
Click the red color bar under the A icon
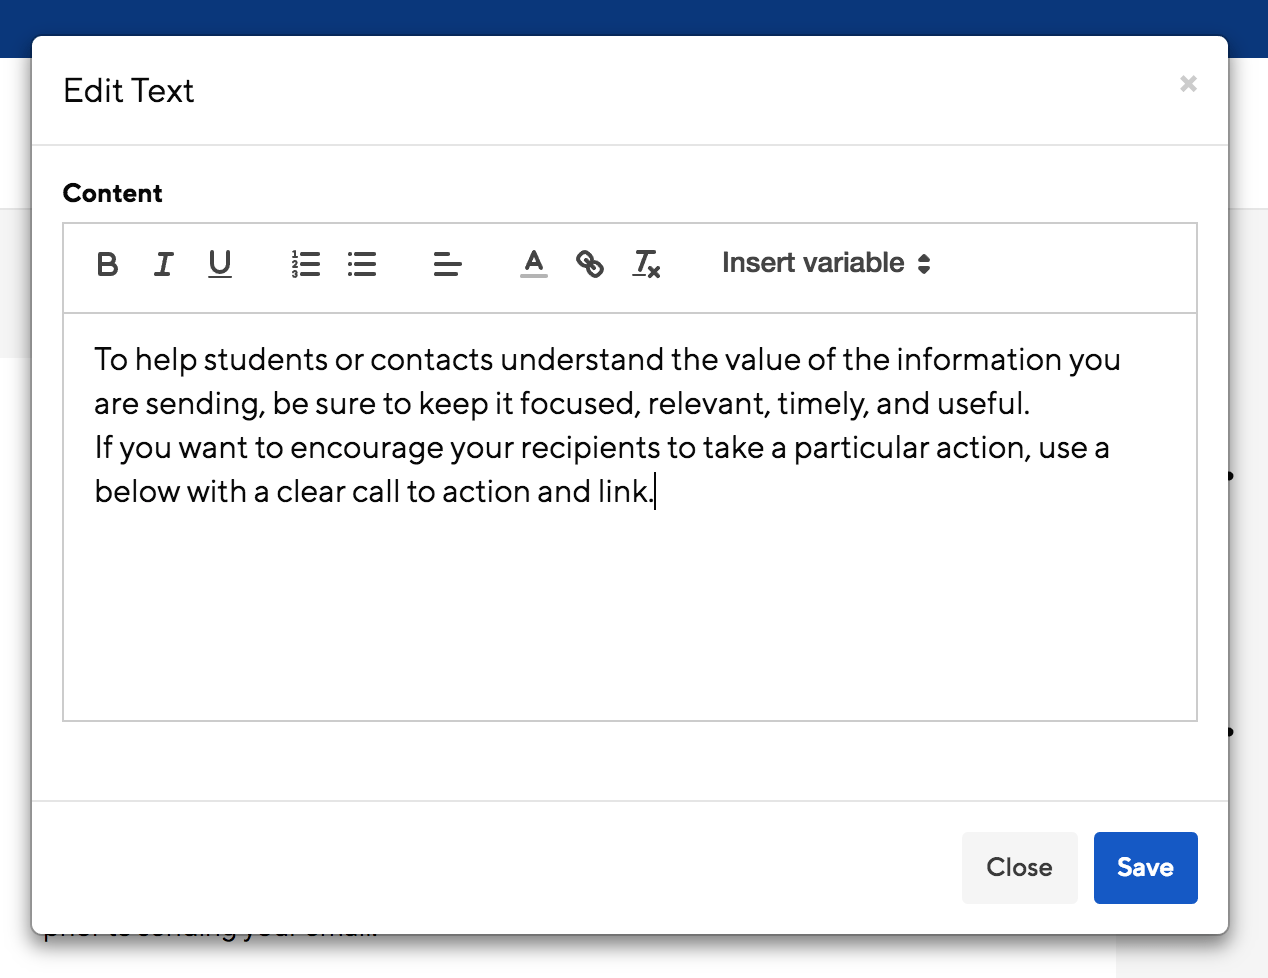534,276
